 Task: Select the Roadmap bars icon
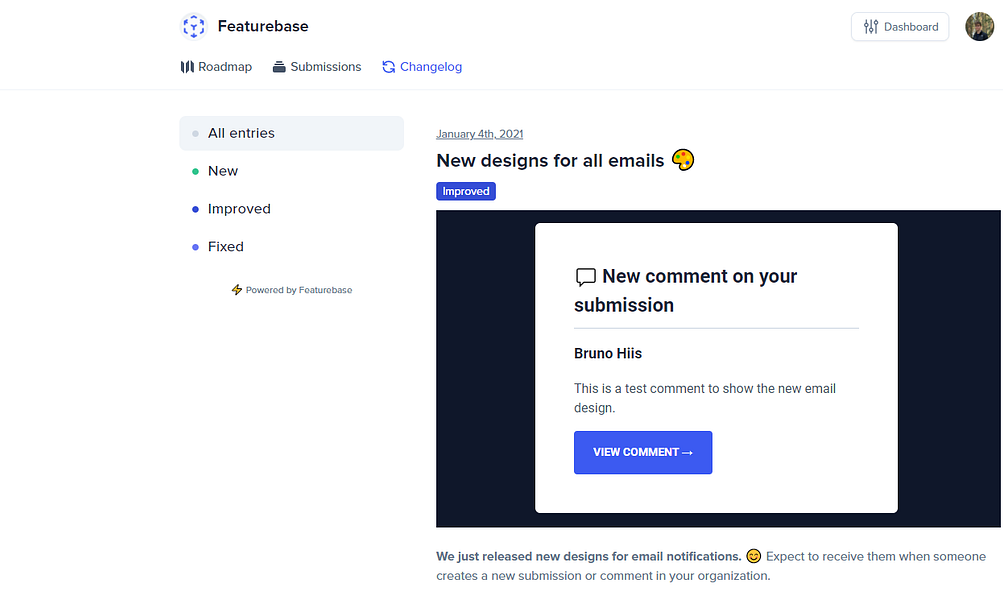[188, 66]
